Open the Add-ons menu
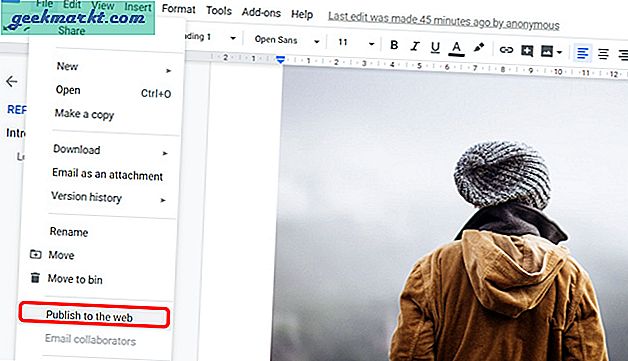This screenshot has width=628, height=361. (x=261, y=12)
